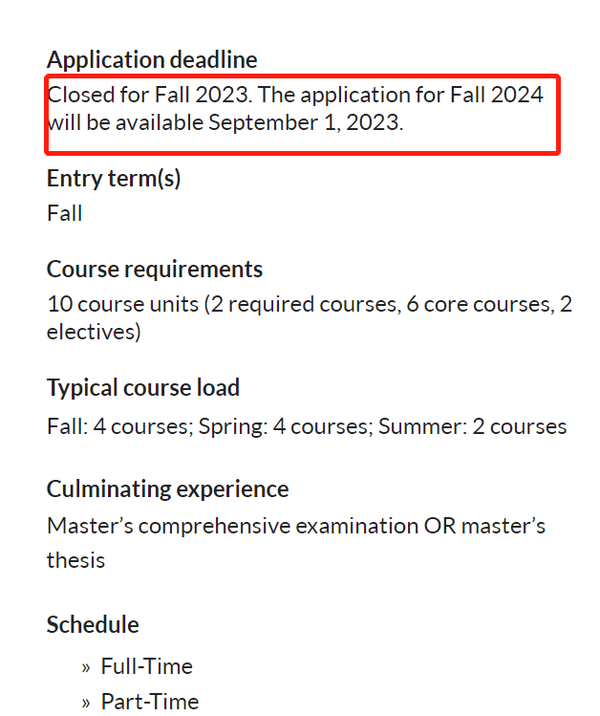This screenshot has width=600, height=716.
Task: Click the Application deadline heading
Action: click(x=152, y=60)
